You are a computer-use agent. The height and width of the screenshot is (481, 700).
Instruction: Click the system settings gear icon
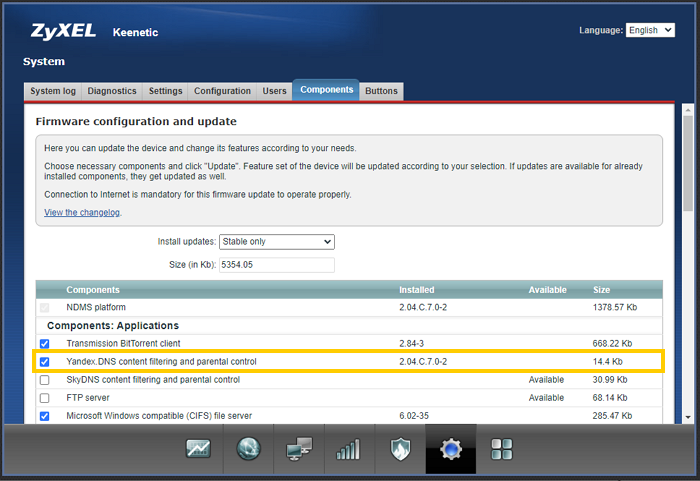coord(451,450)
